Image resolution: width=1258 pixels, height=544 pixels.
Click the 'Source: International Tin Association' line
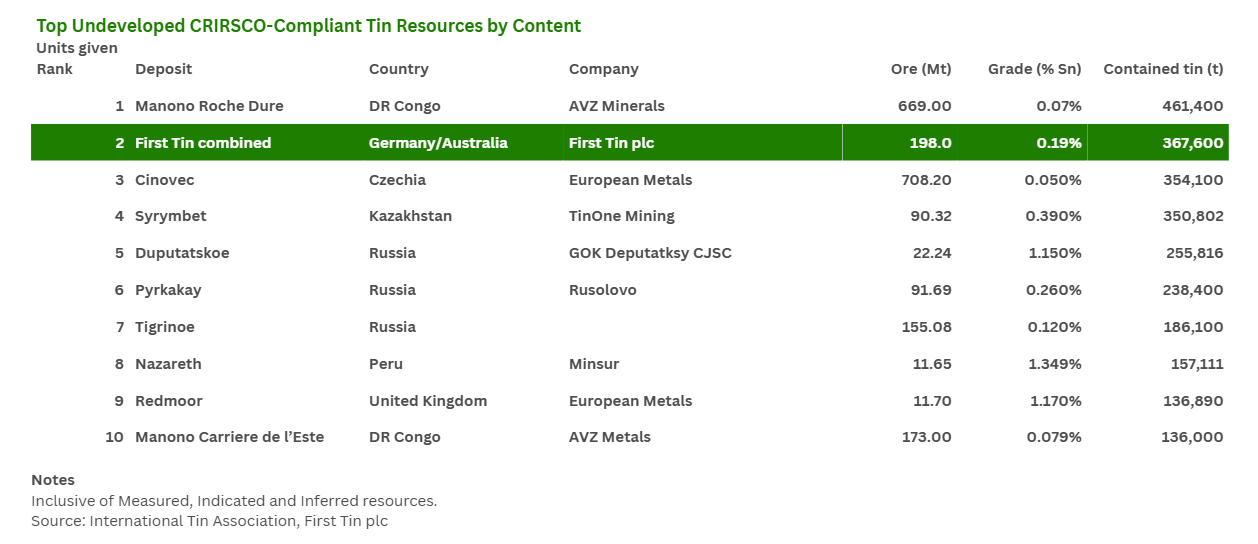[209, 521]
